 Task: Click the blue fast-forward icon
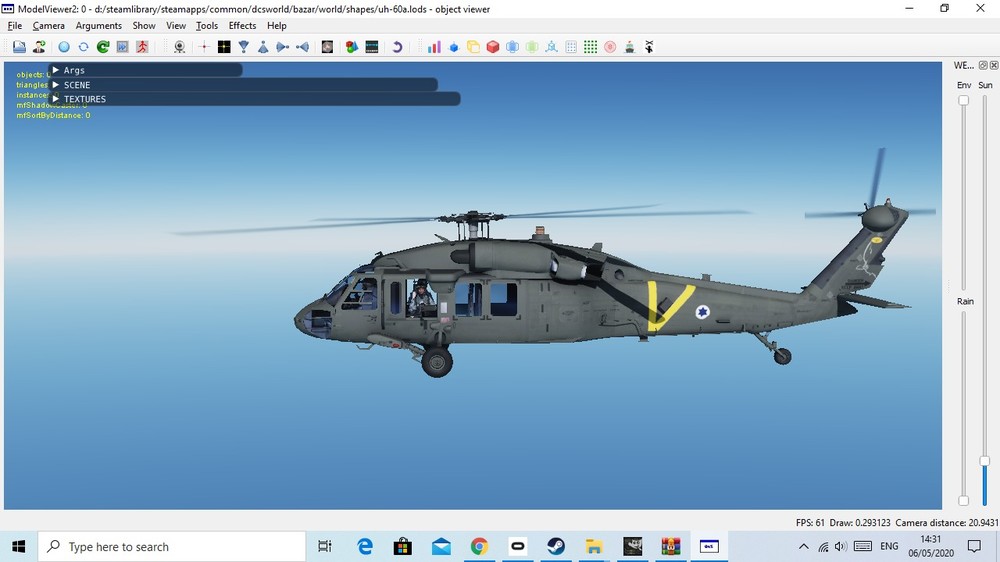122,47
